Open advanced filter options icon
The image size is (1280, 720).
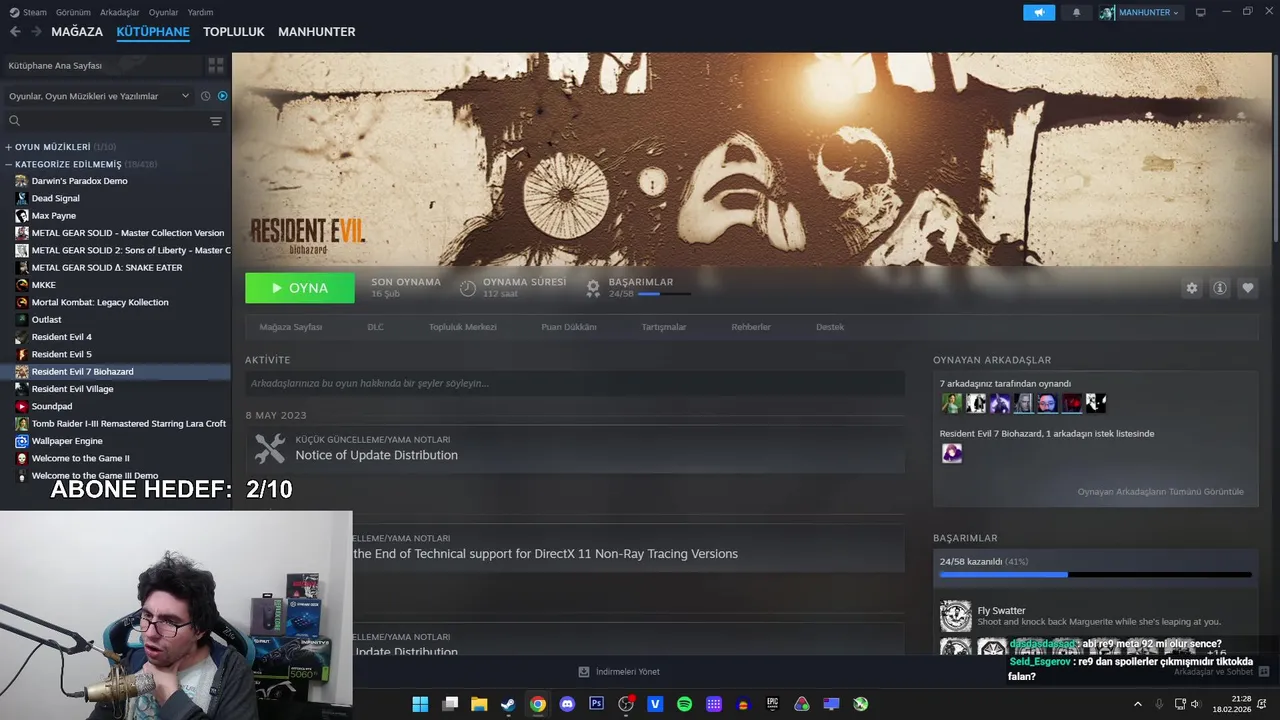click(x=216, y=121)
